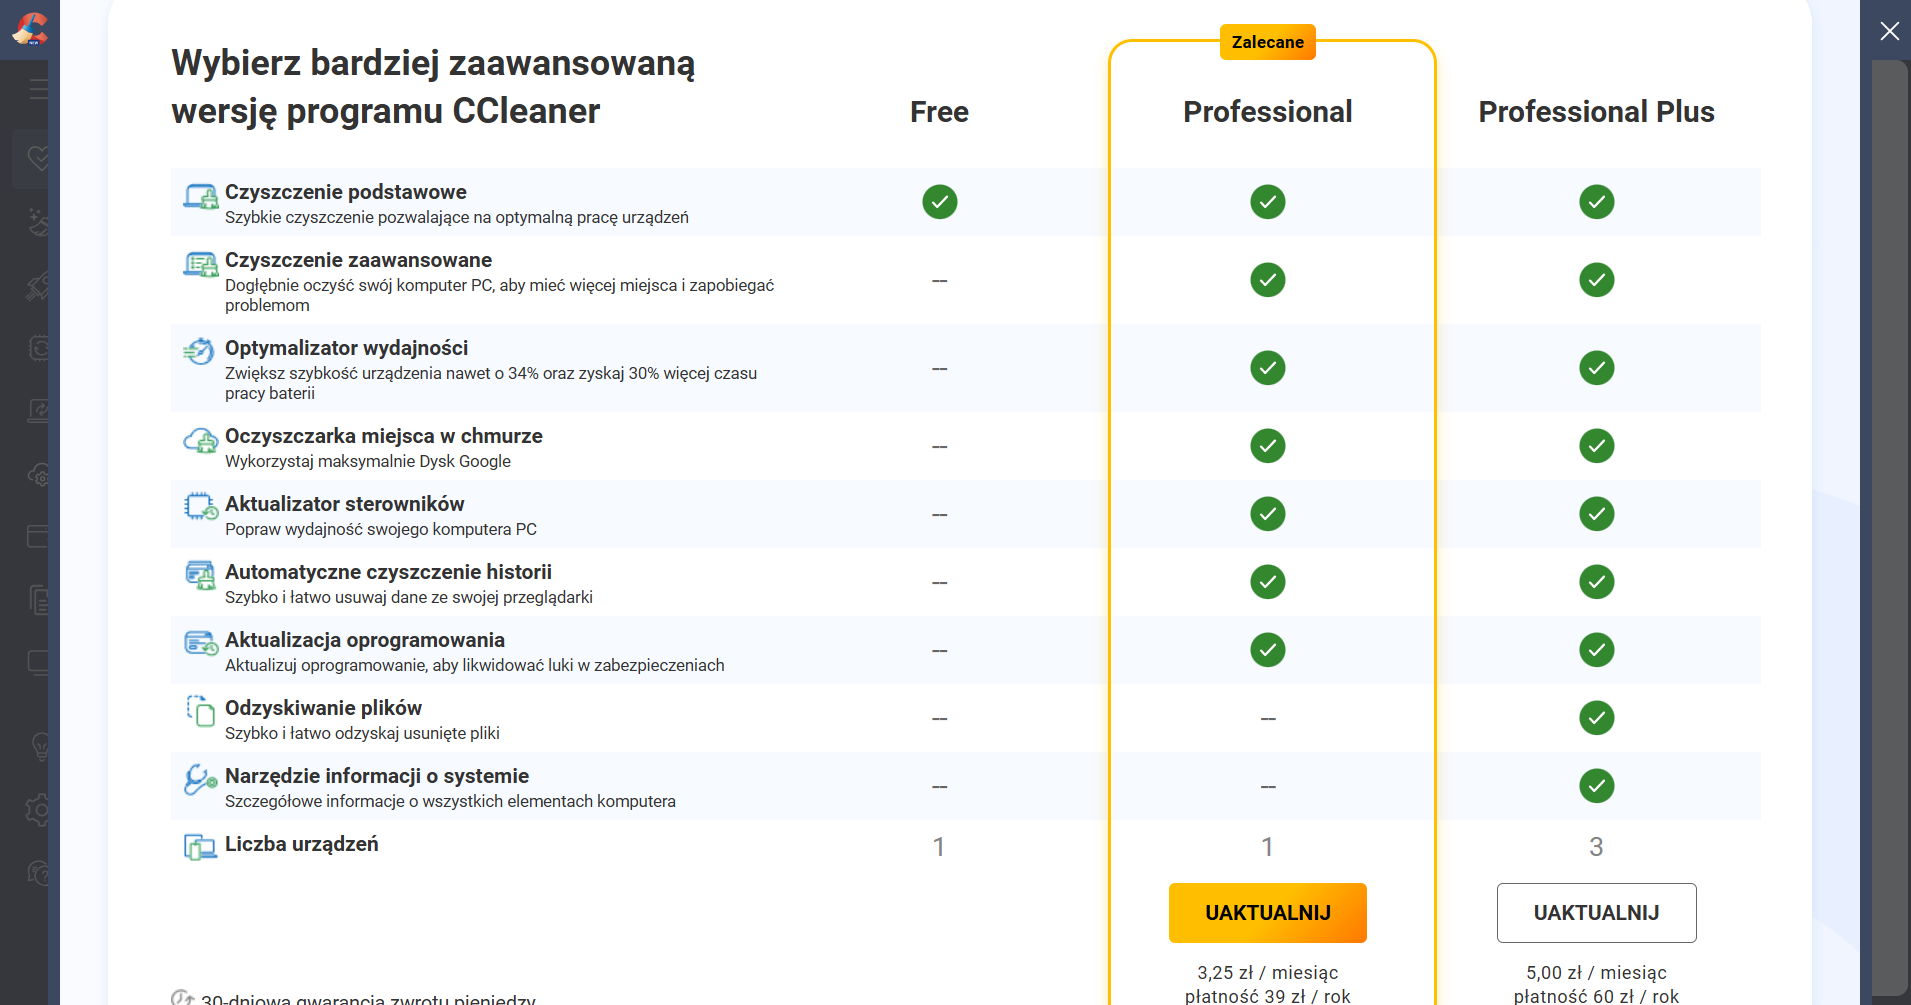Screen dimensions: 1911x1005
Task: Click the Czyszczenie zaawansowane feature icon
Action: click(x=200, y=265)
